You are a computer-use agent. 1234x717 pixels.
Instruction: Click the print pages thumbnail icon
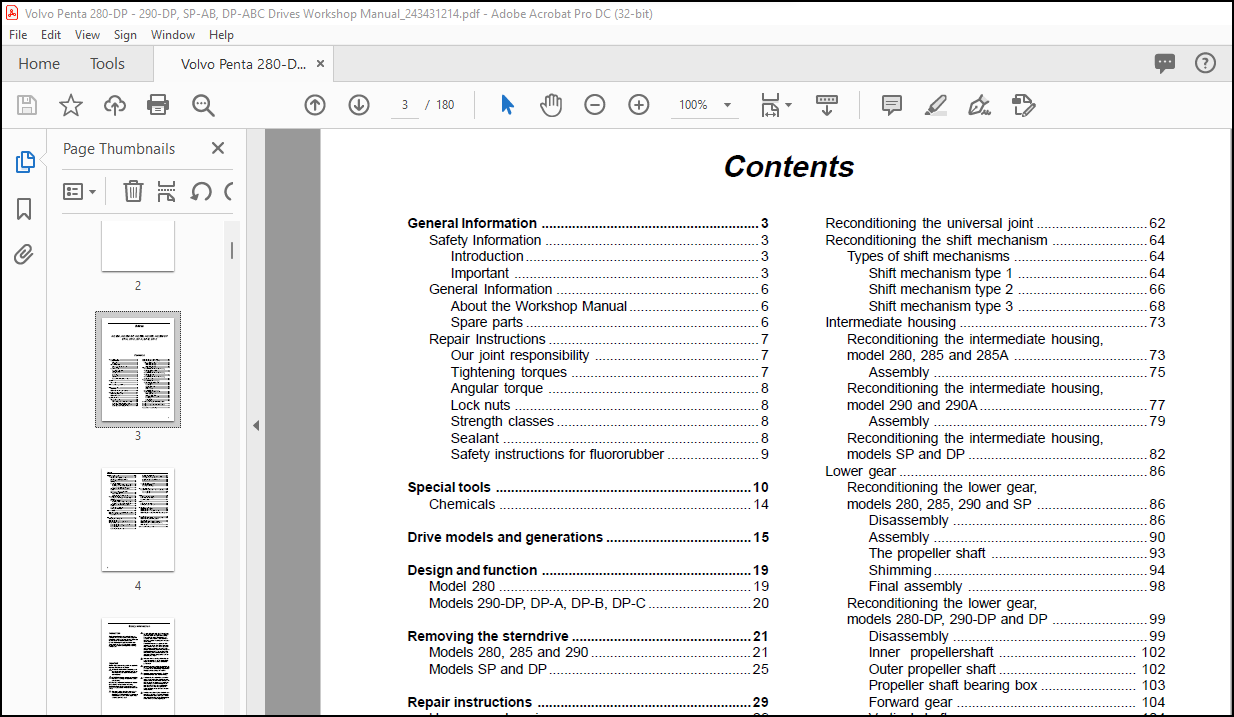pos(167,191)
